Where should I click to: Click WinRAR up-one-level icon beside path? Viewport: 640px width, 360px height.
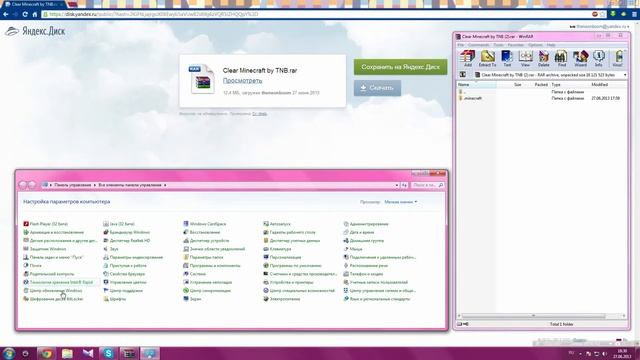463,75
